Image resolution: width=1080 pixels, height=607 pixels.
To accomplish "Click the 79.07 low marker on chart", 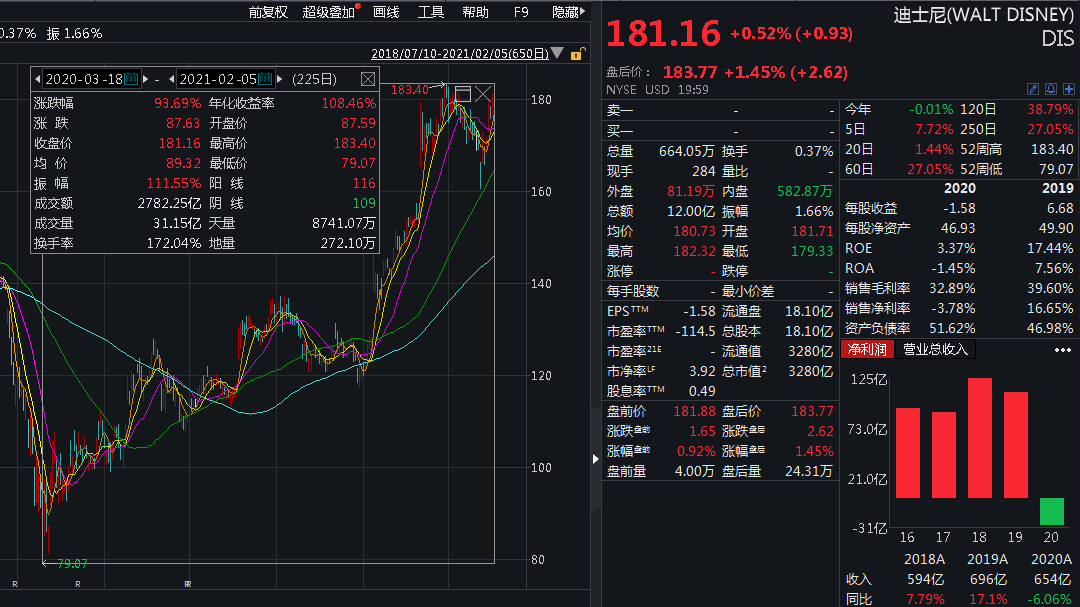I will coord(72,564).
